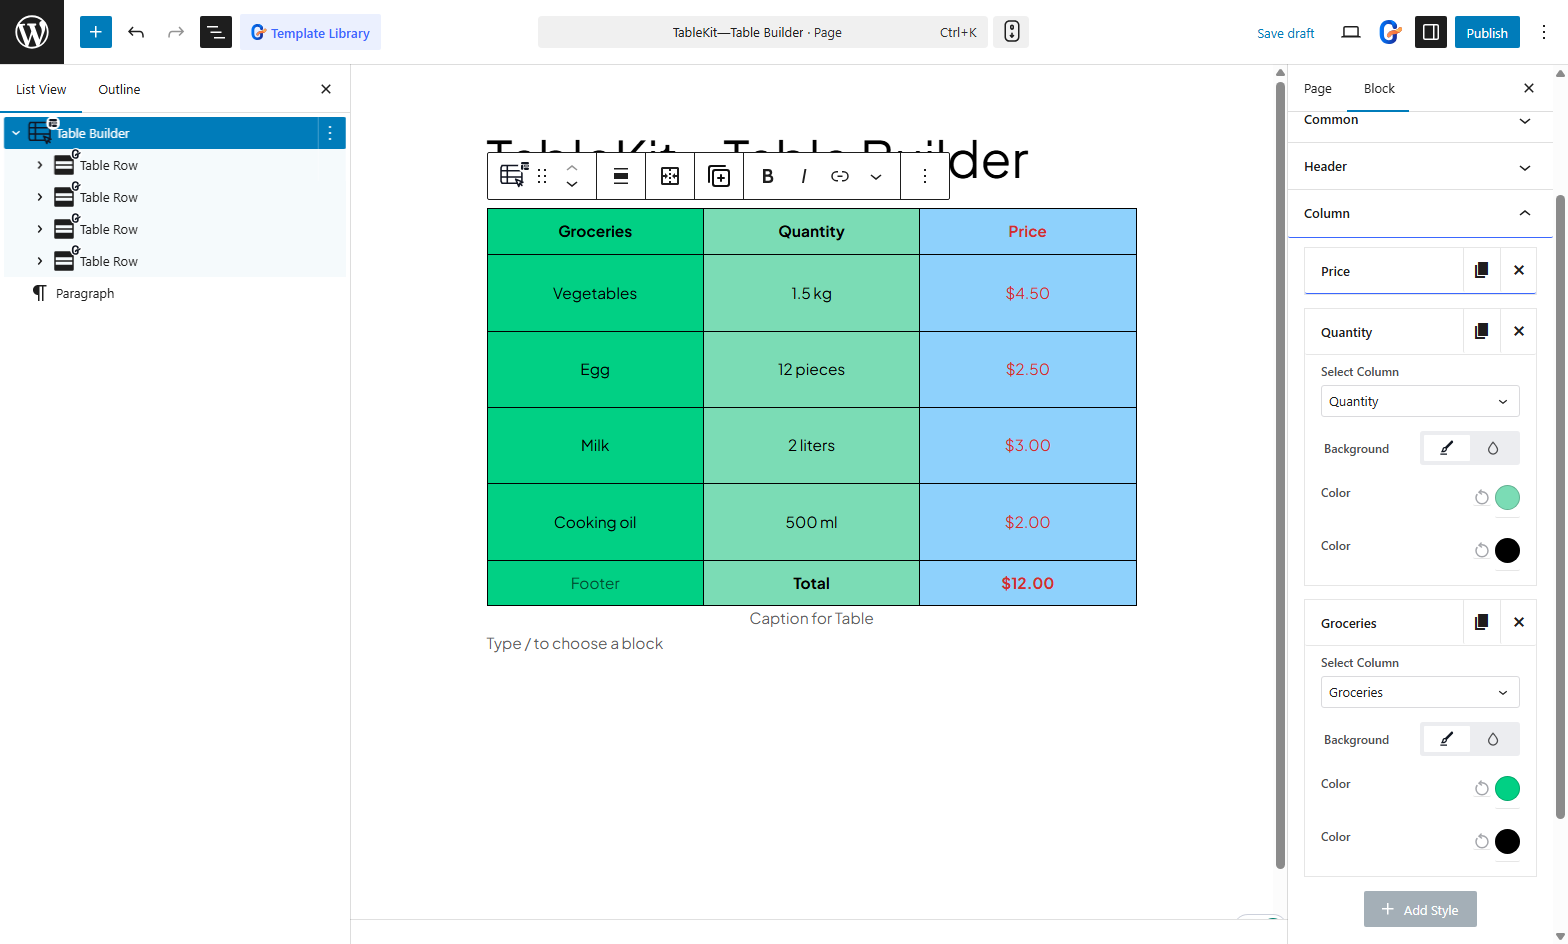Viewport: 1568px width, 944px height.
Task: Toggle the document overview list icon
Action: [x=216, y=32]
